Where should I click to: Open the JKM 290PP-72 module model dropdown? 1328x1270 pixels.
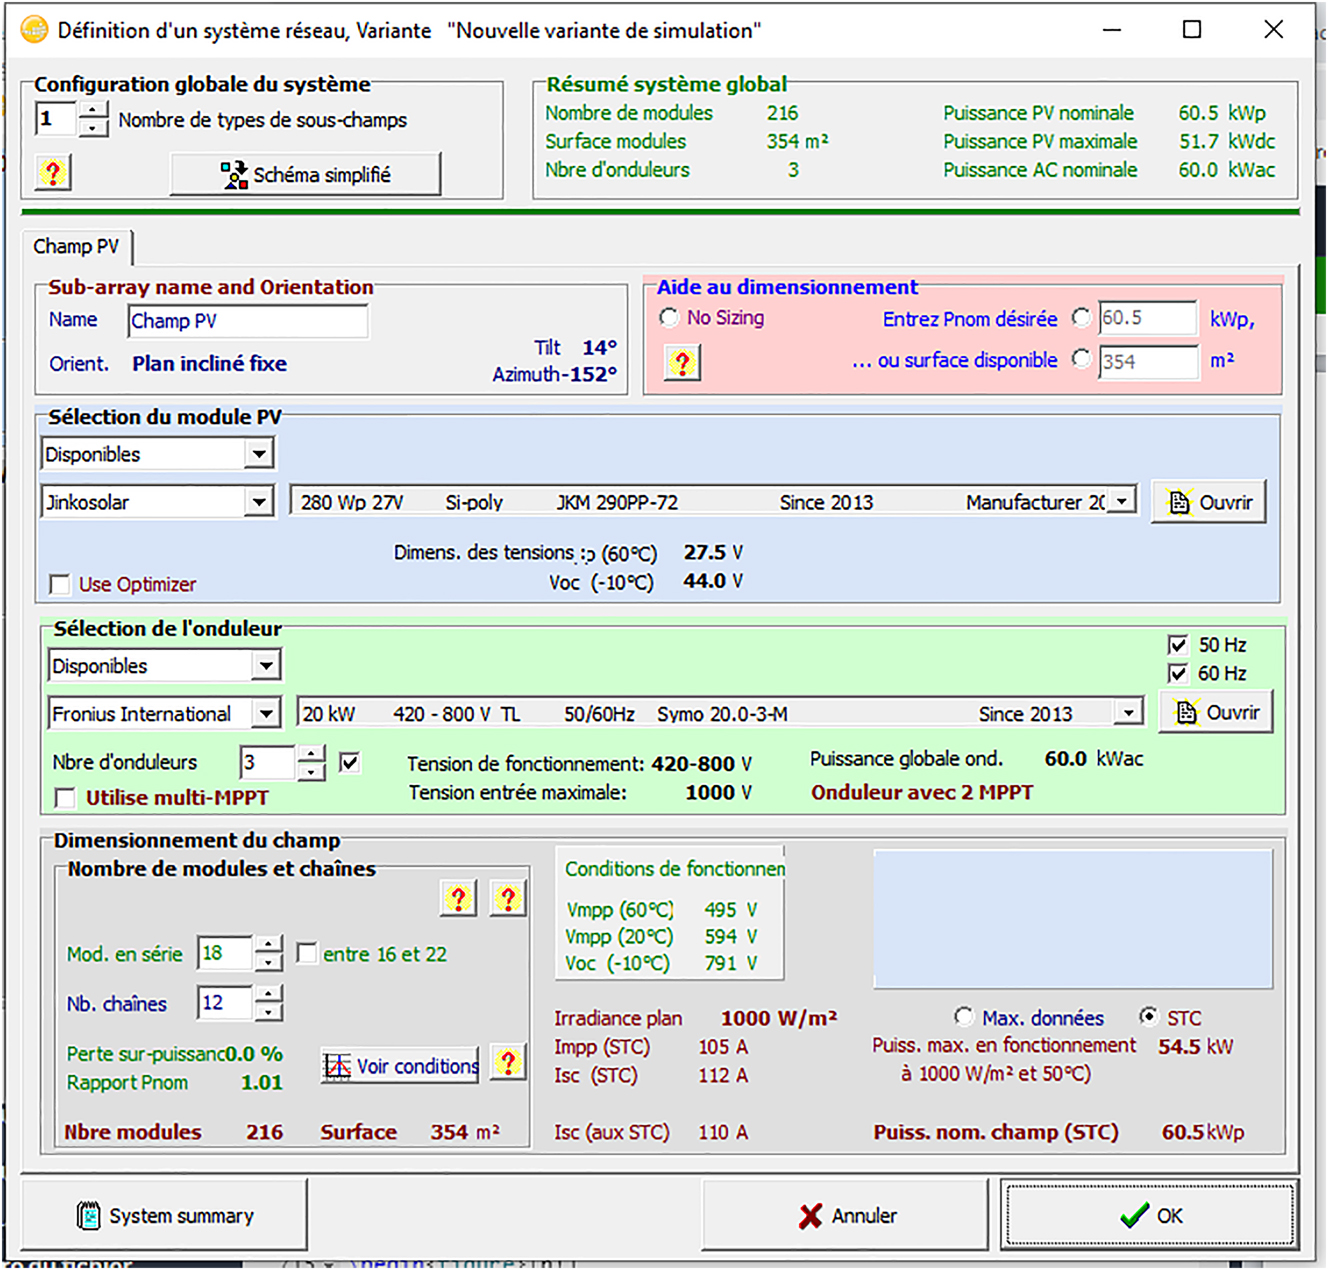click(1123, 501)
